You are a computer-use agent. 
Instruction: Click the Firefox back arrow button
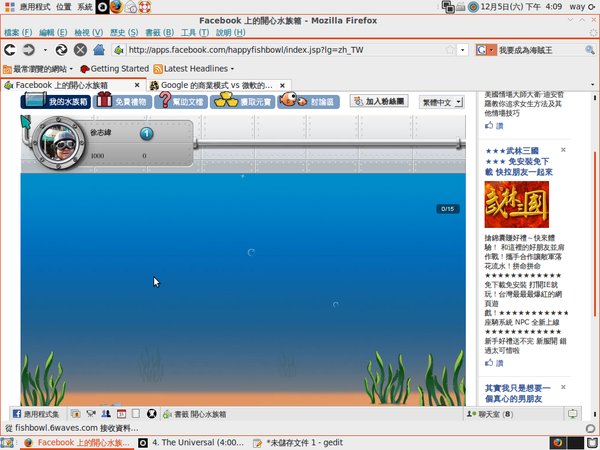click(x=10, y=50)
